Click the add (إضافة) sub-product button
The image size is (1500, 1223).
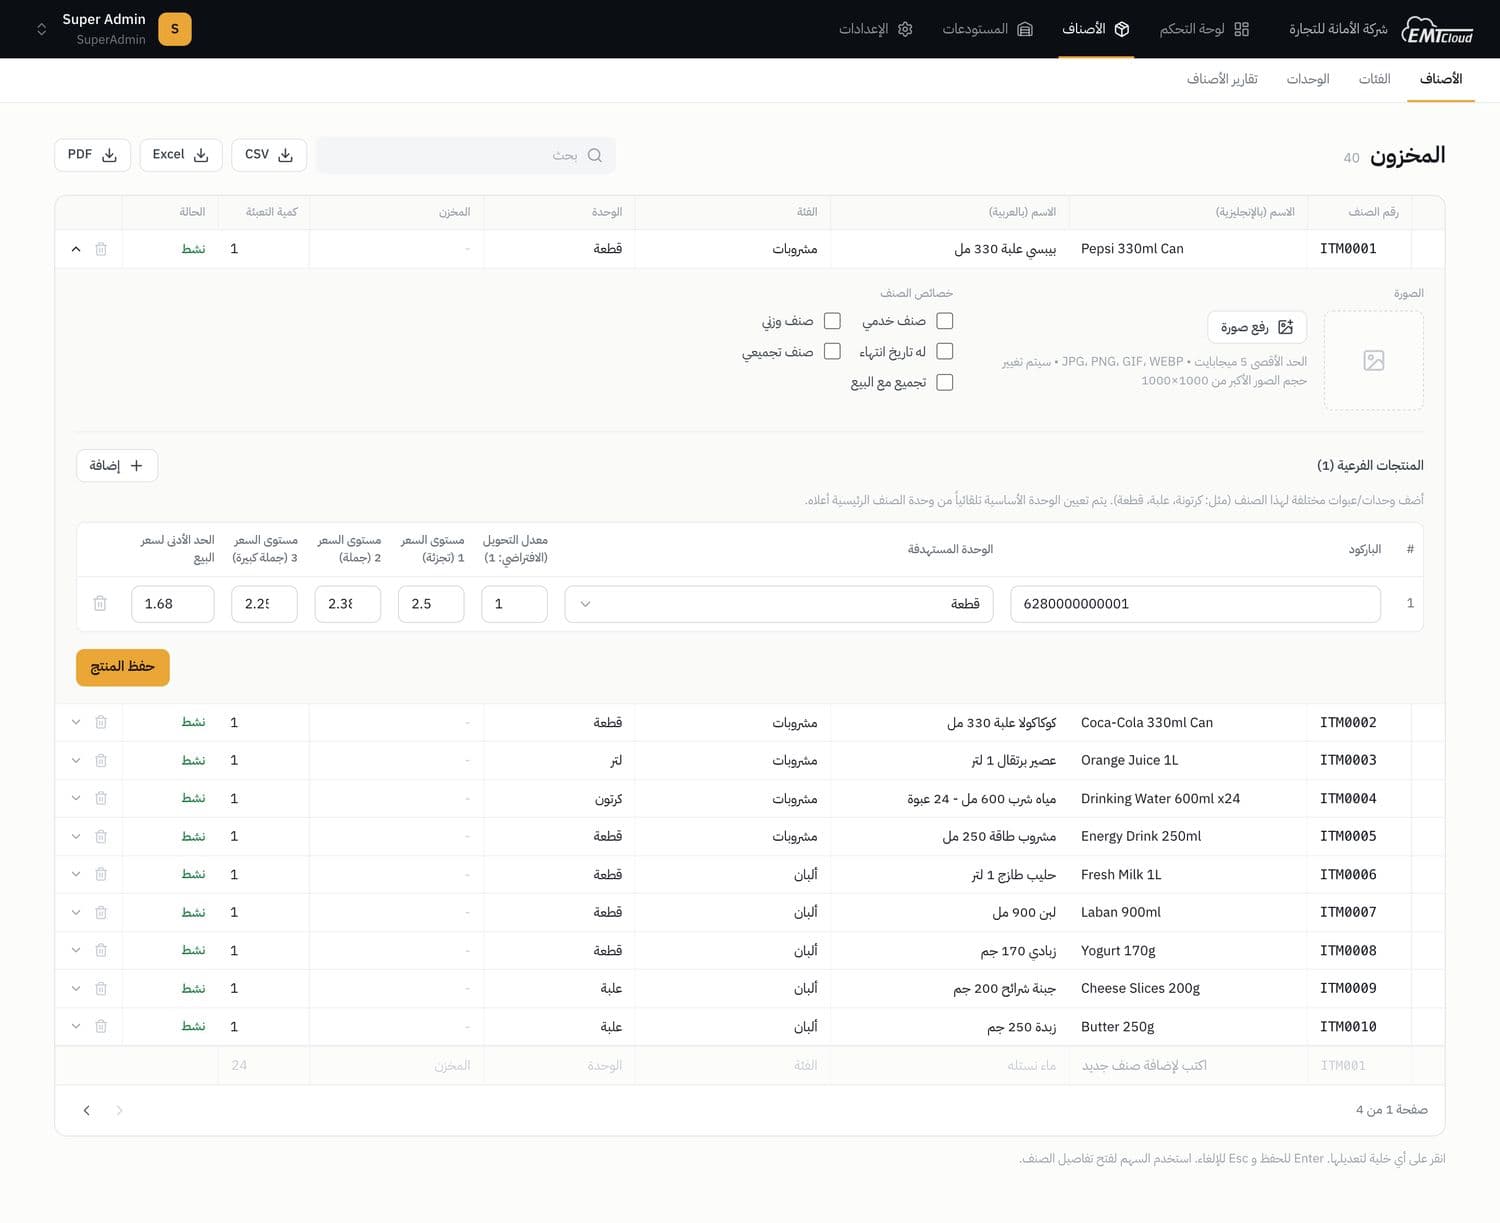pos(117,466)
